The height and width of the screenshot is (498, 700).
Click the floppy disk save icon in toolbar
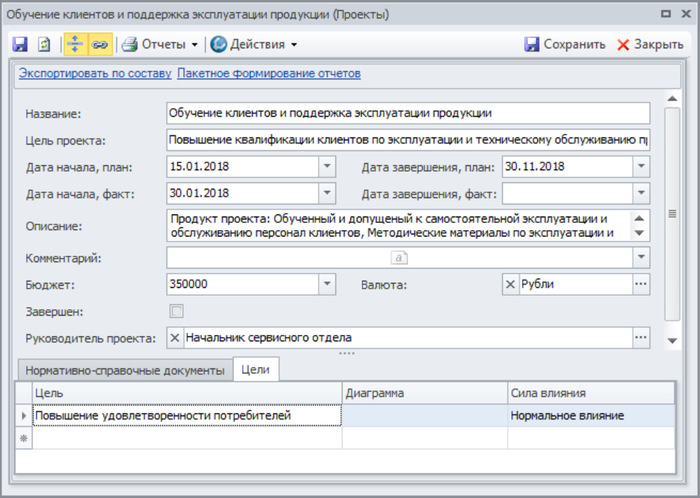coord(19,45)
